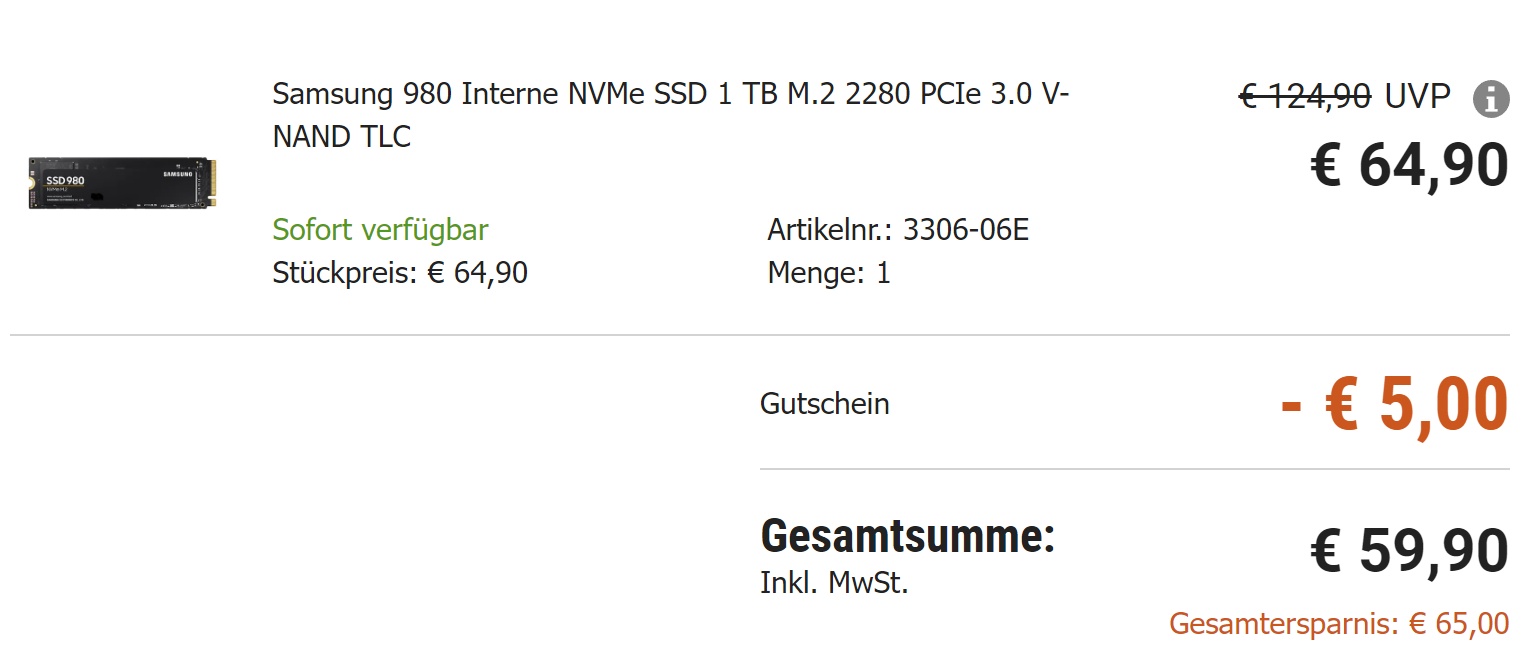The image size is (1537, 659).
Task: Click the Artikelnr.: 3306-06E text
Action: [898, 230]
